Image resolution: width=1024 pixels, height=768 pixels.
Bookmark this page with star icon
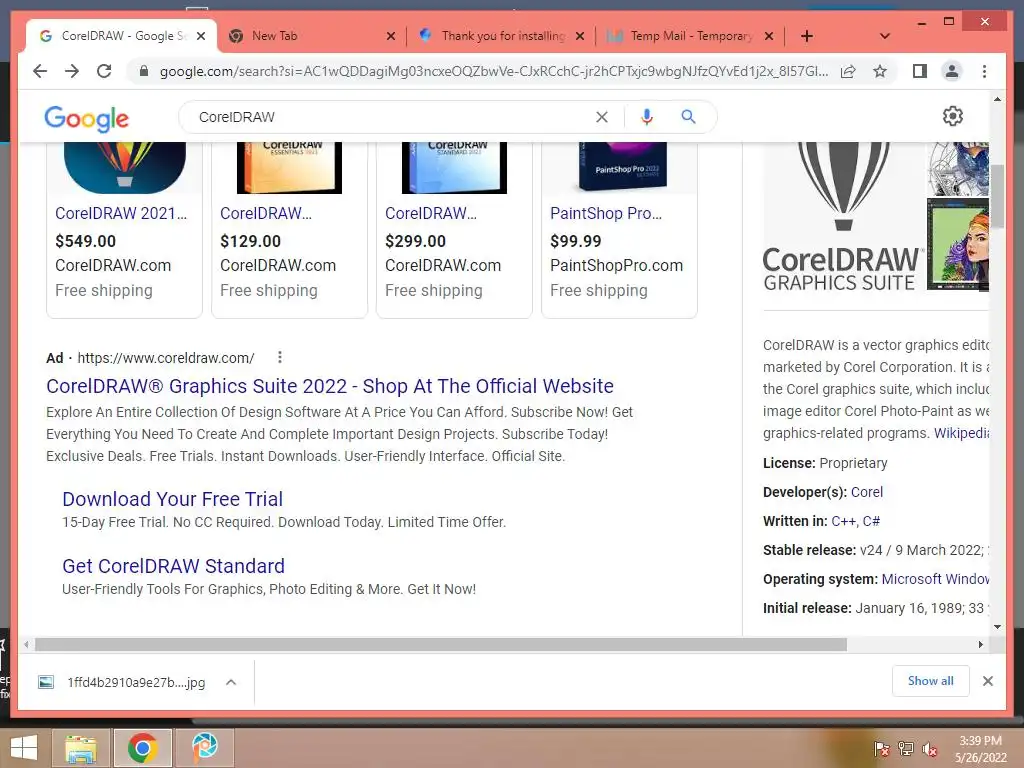pos(880,71)
